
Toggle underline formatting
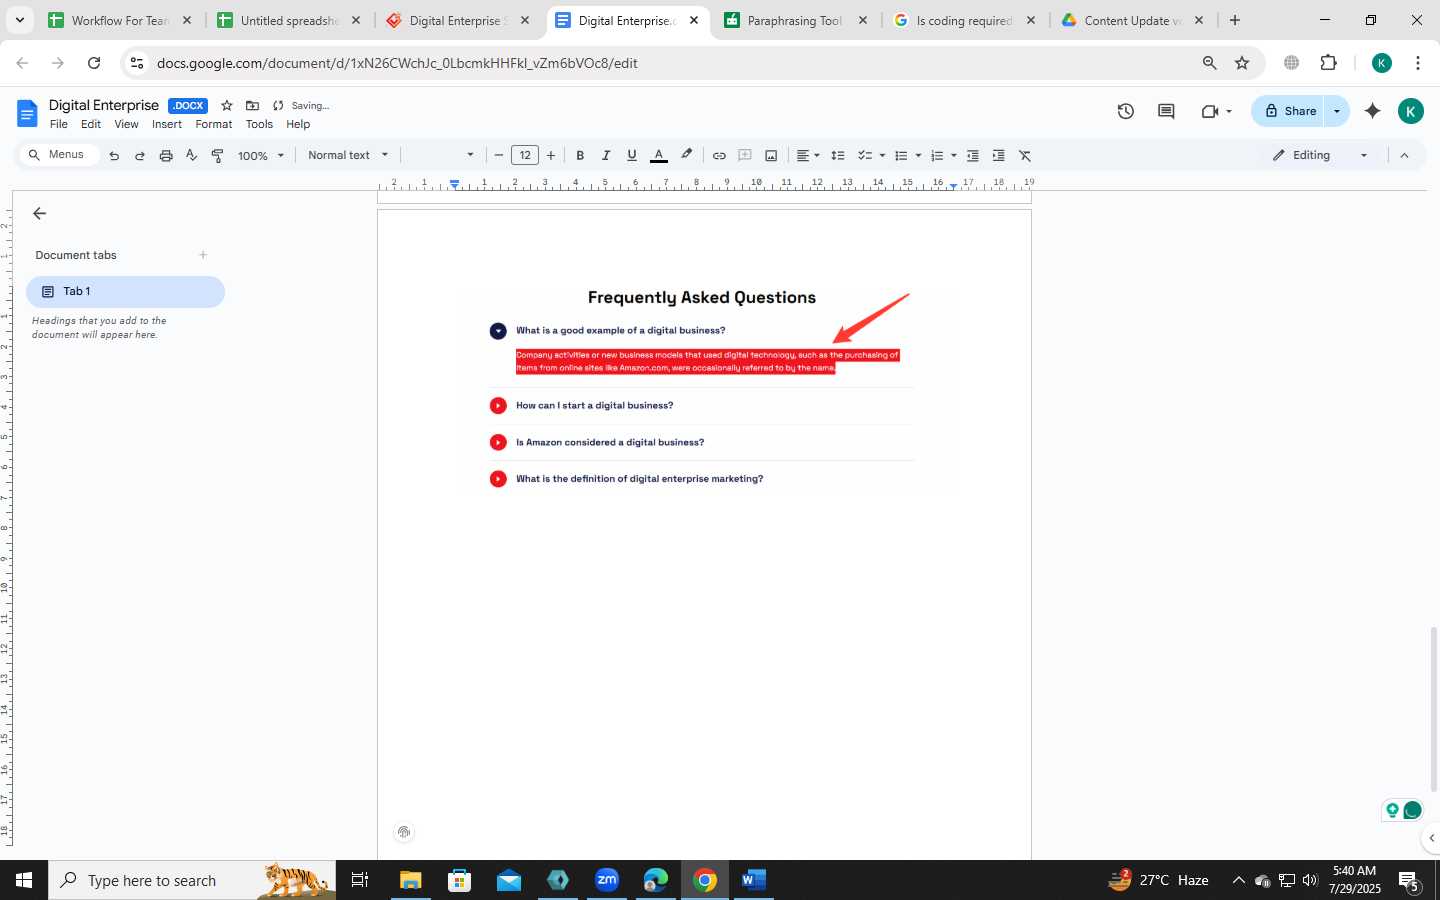(x=632, y=156)
